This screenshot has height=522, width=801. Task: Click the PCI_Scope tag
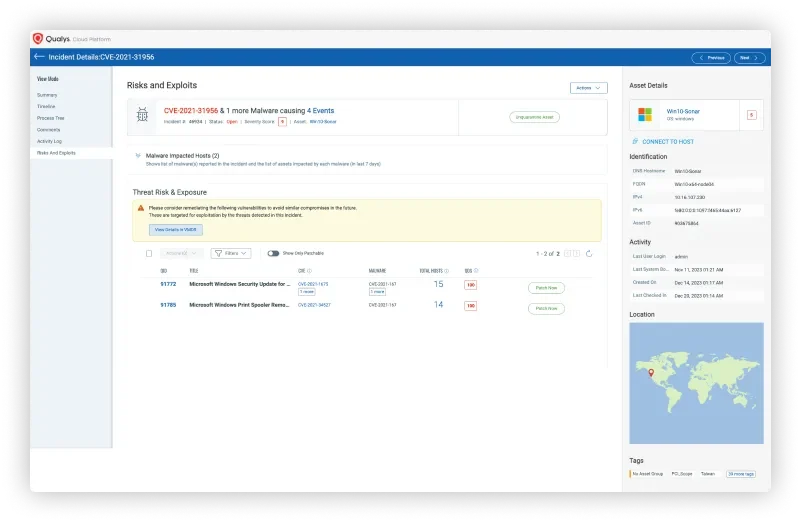pos(682,474)
